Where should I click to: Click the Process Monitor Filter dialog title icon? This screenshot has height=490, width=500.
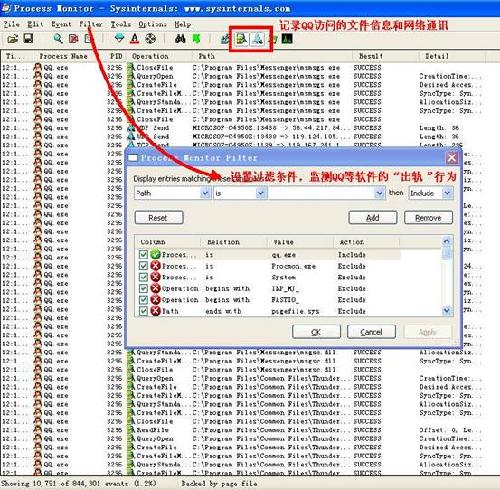tap(133, 158)
